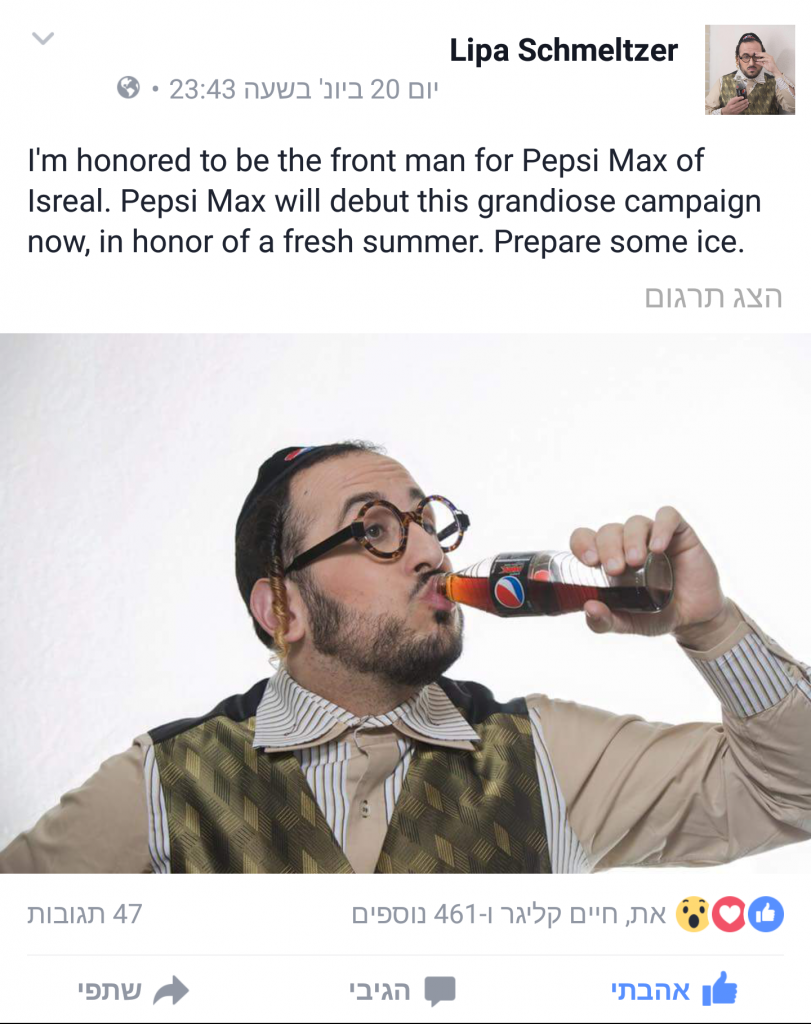Open the post options chevron
811x1024 pixels.
tap(43, 39)
